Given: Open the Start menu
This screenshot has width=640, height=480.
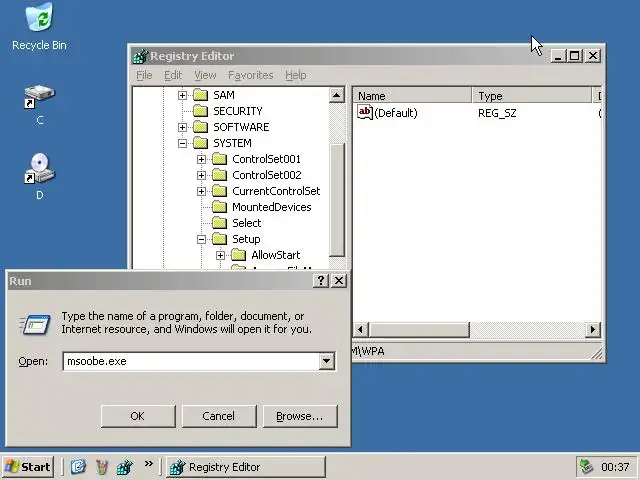Looking at the screenshot, I should click(27, 467).
